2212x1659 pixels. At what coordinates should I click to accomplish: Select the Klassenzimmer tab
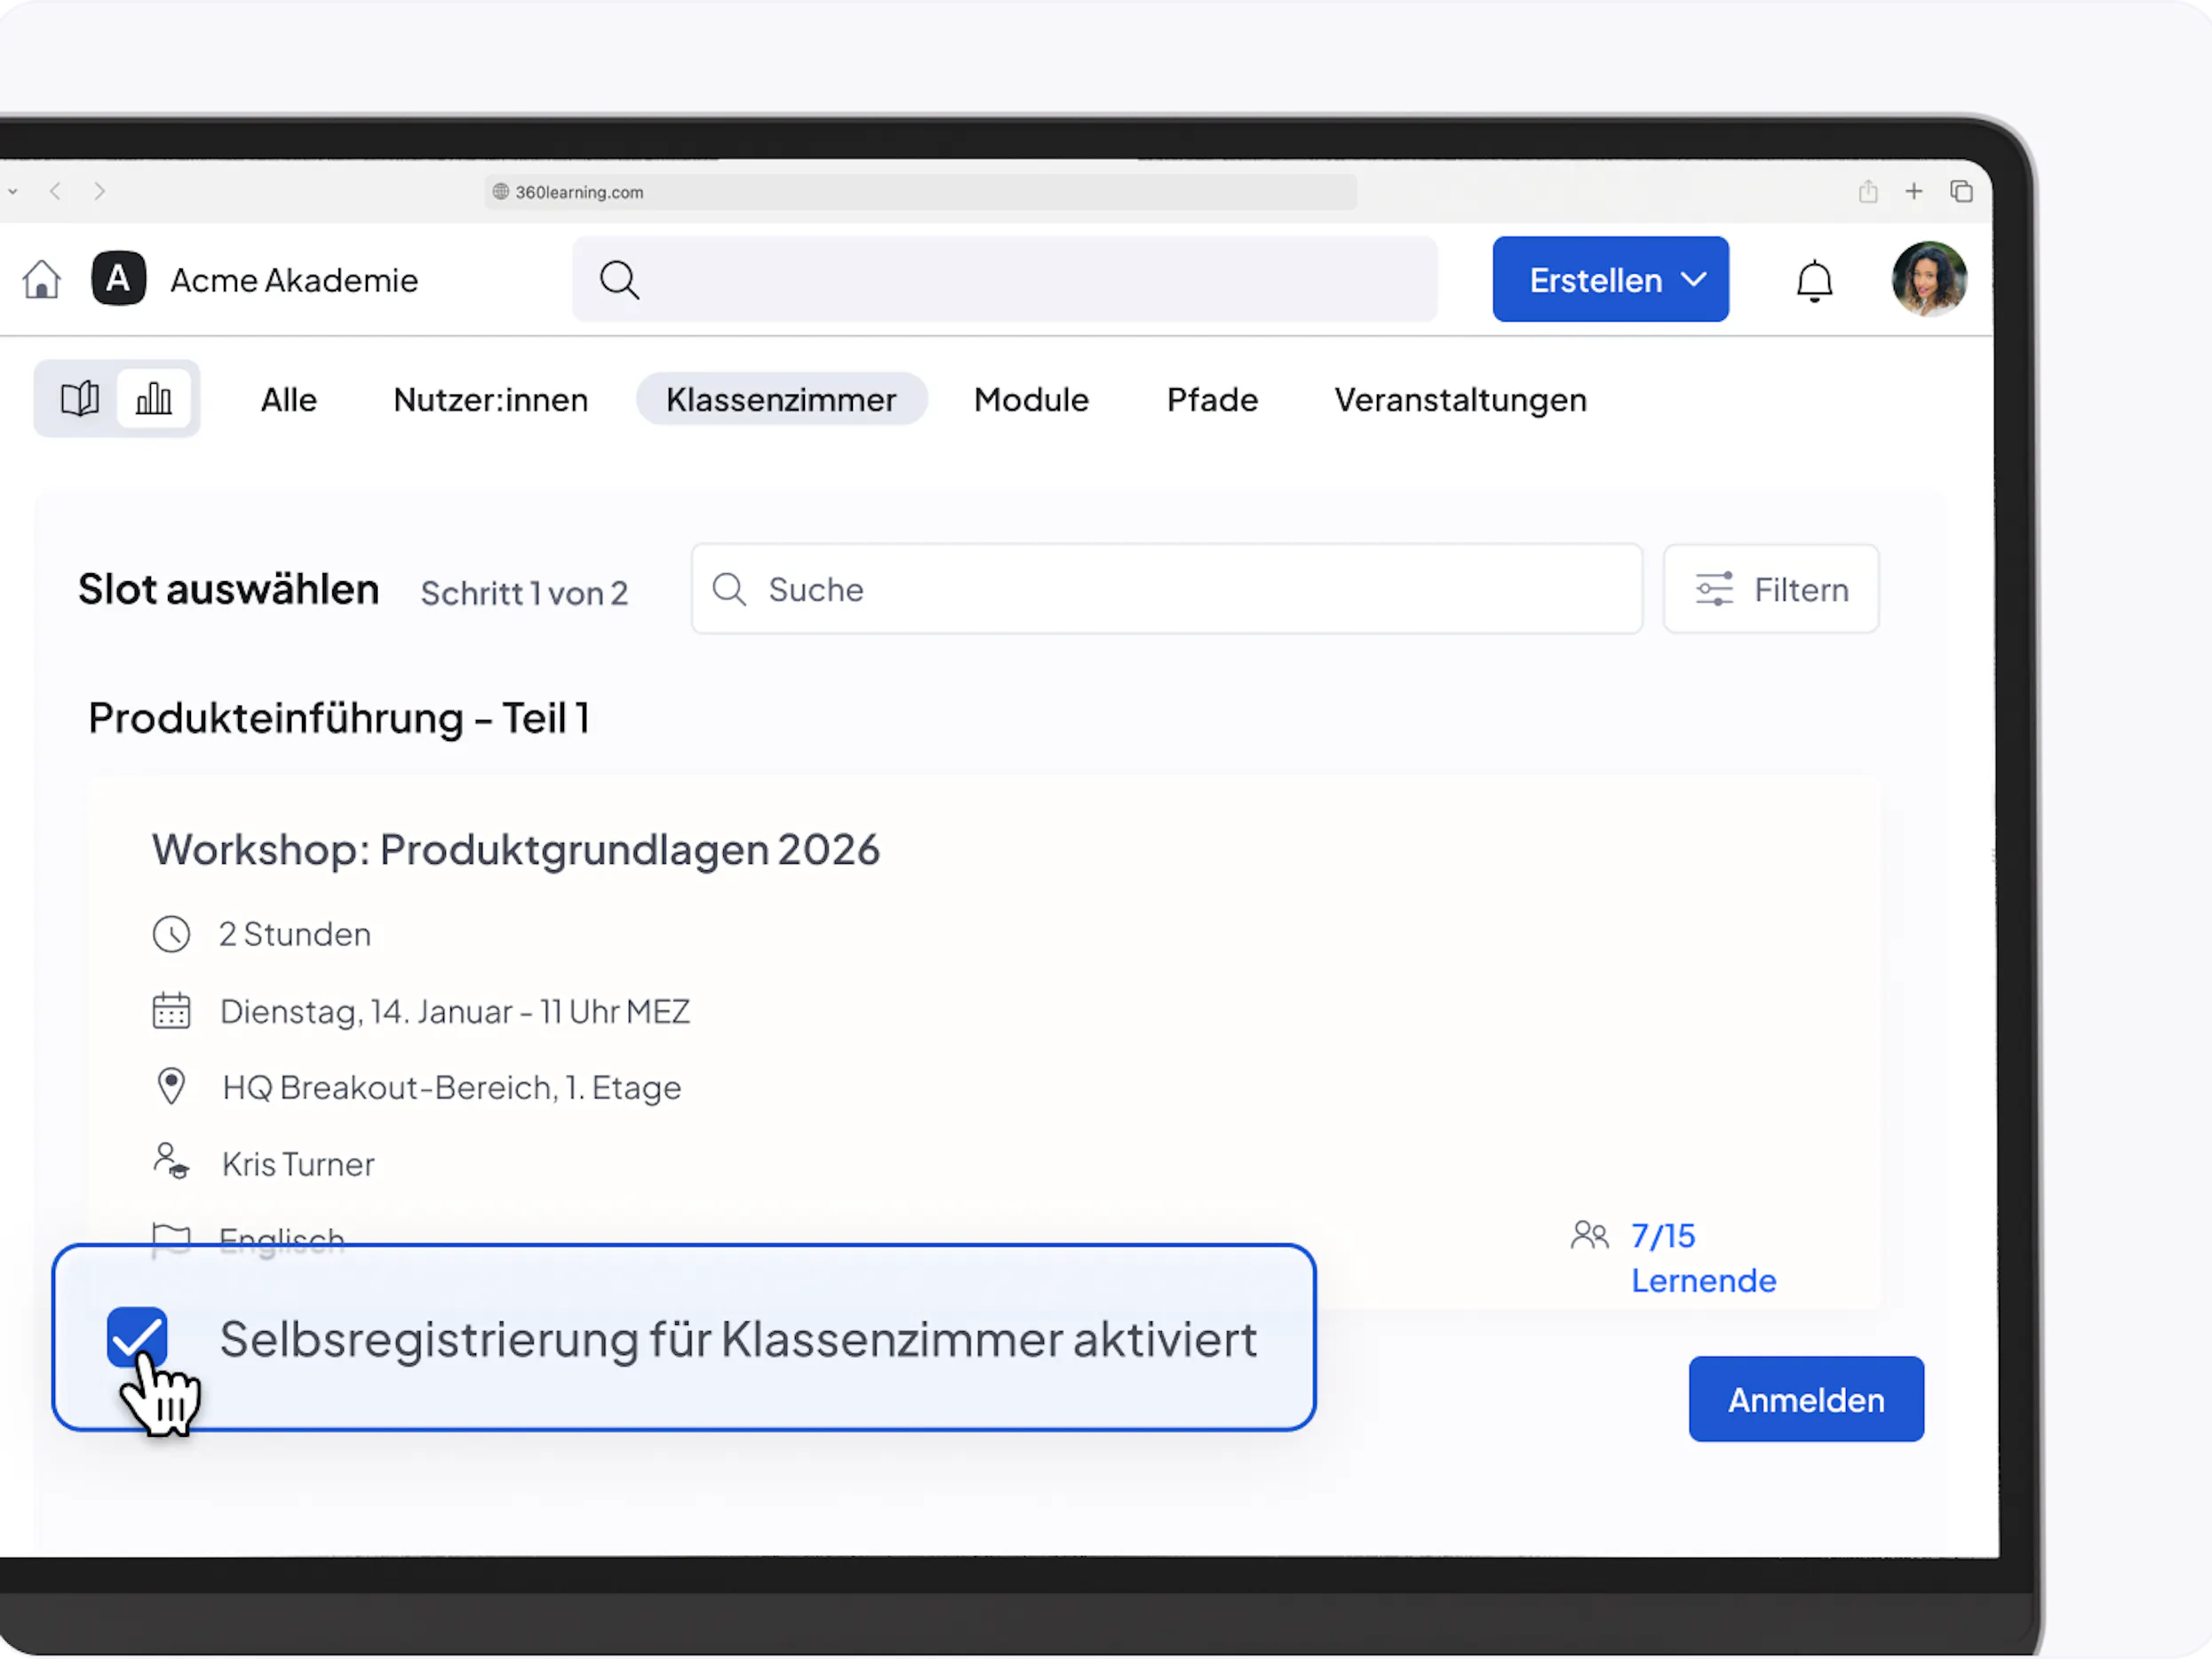(781, 400)
